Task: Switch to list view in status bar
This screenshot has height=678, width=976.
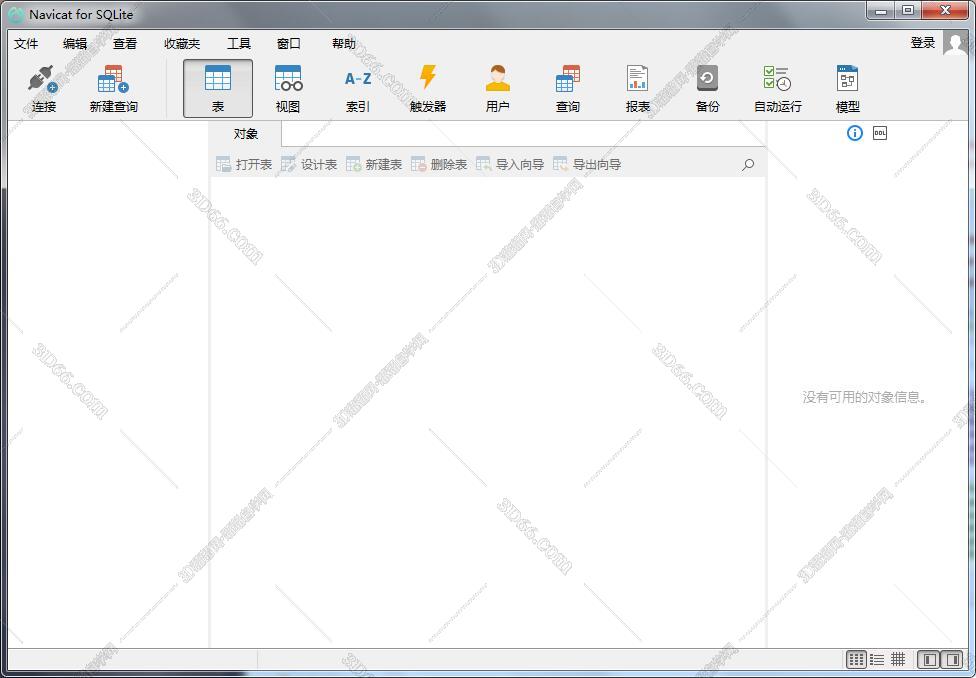Action: (877, 659)
